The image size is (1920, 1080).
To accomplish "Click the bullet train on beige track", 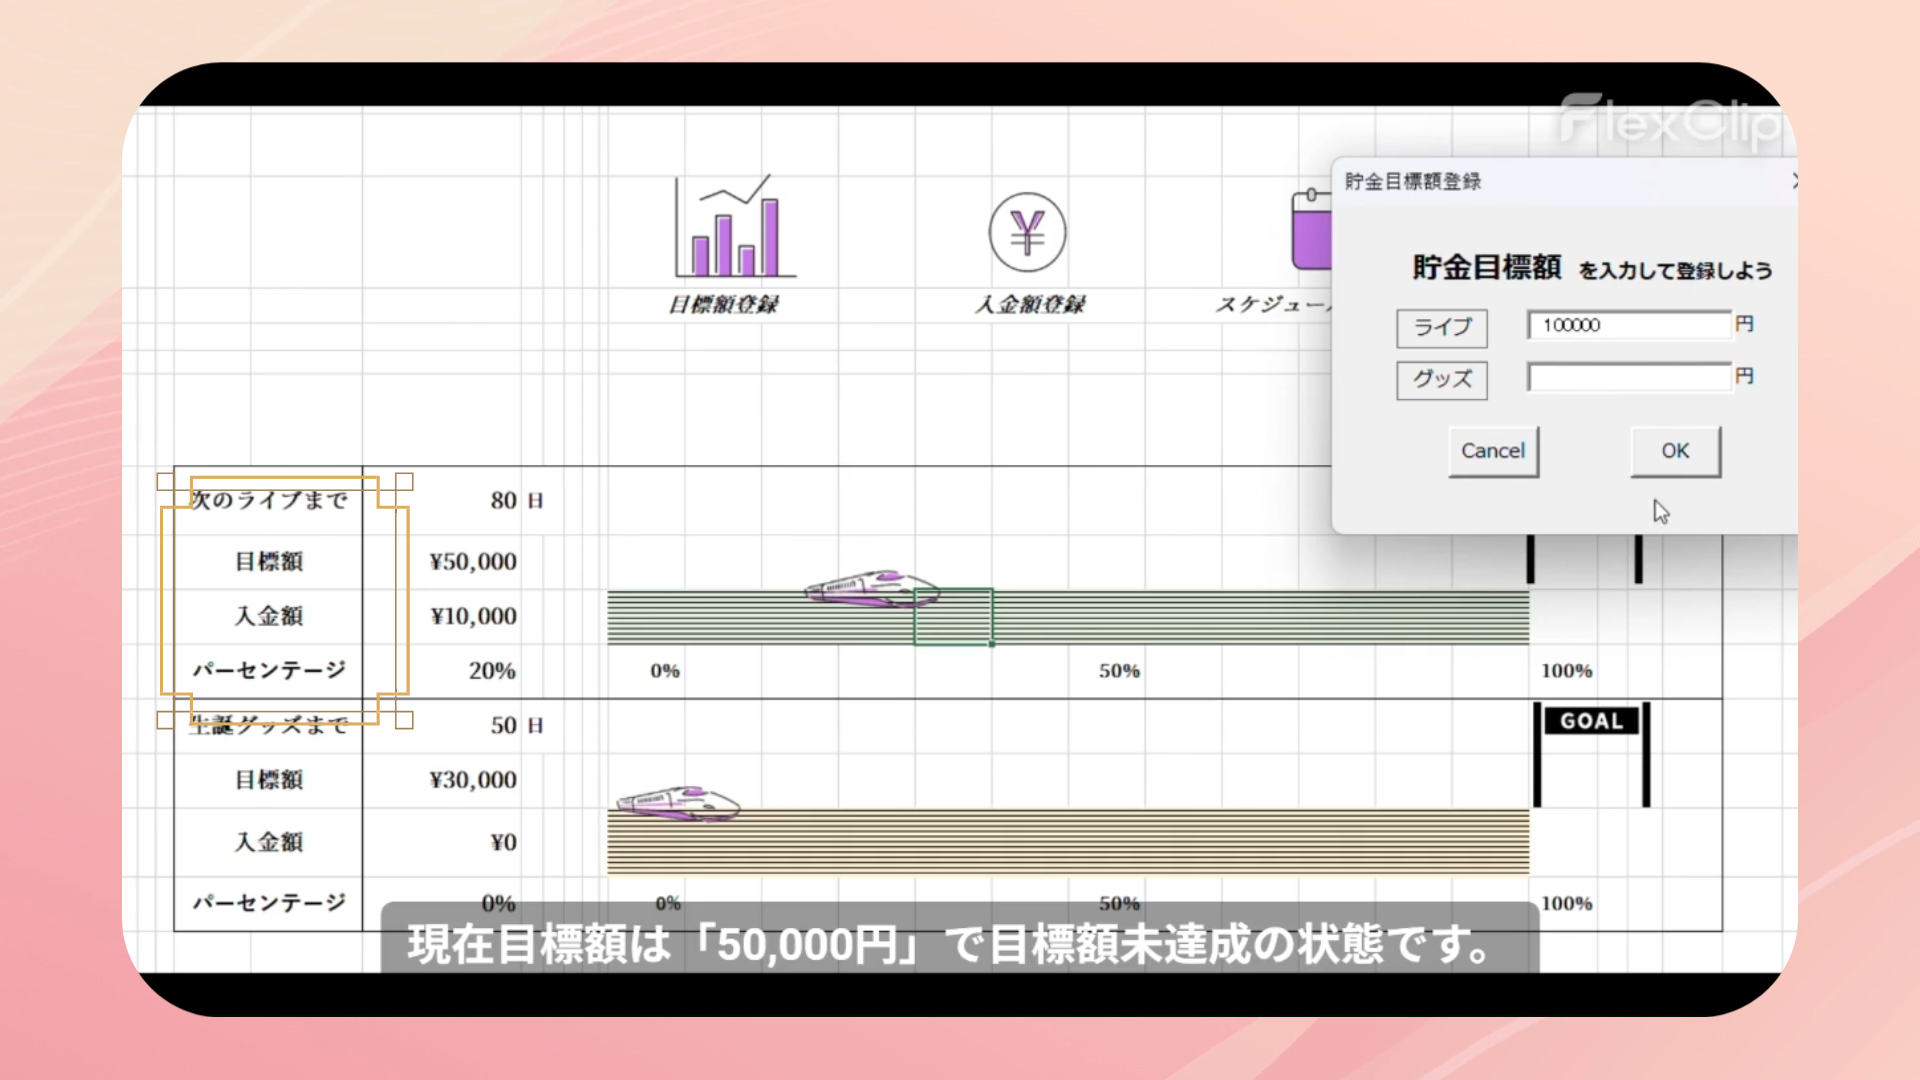I will (x=678, y=803).
